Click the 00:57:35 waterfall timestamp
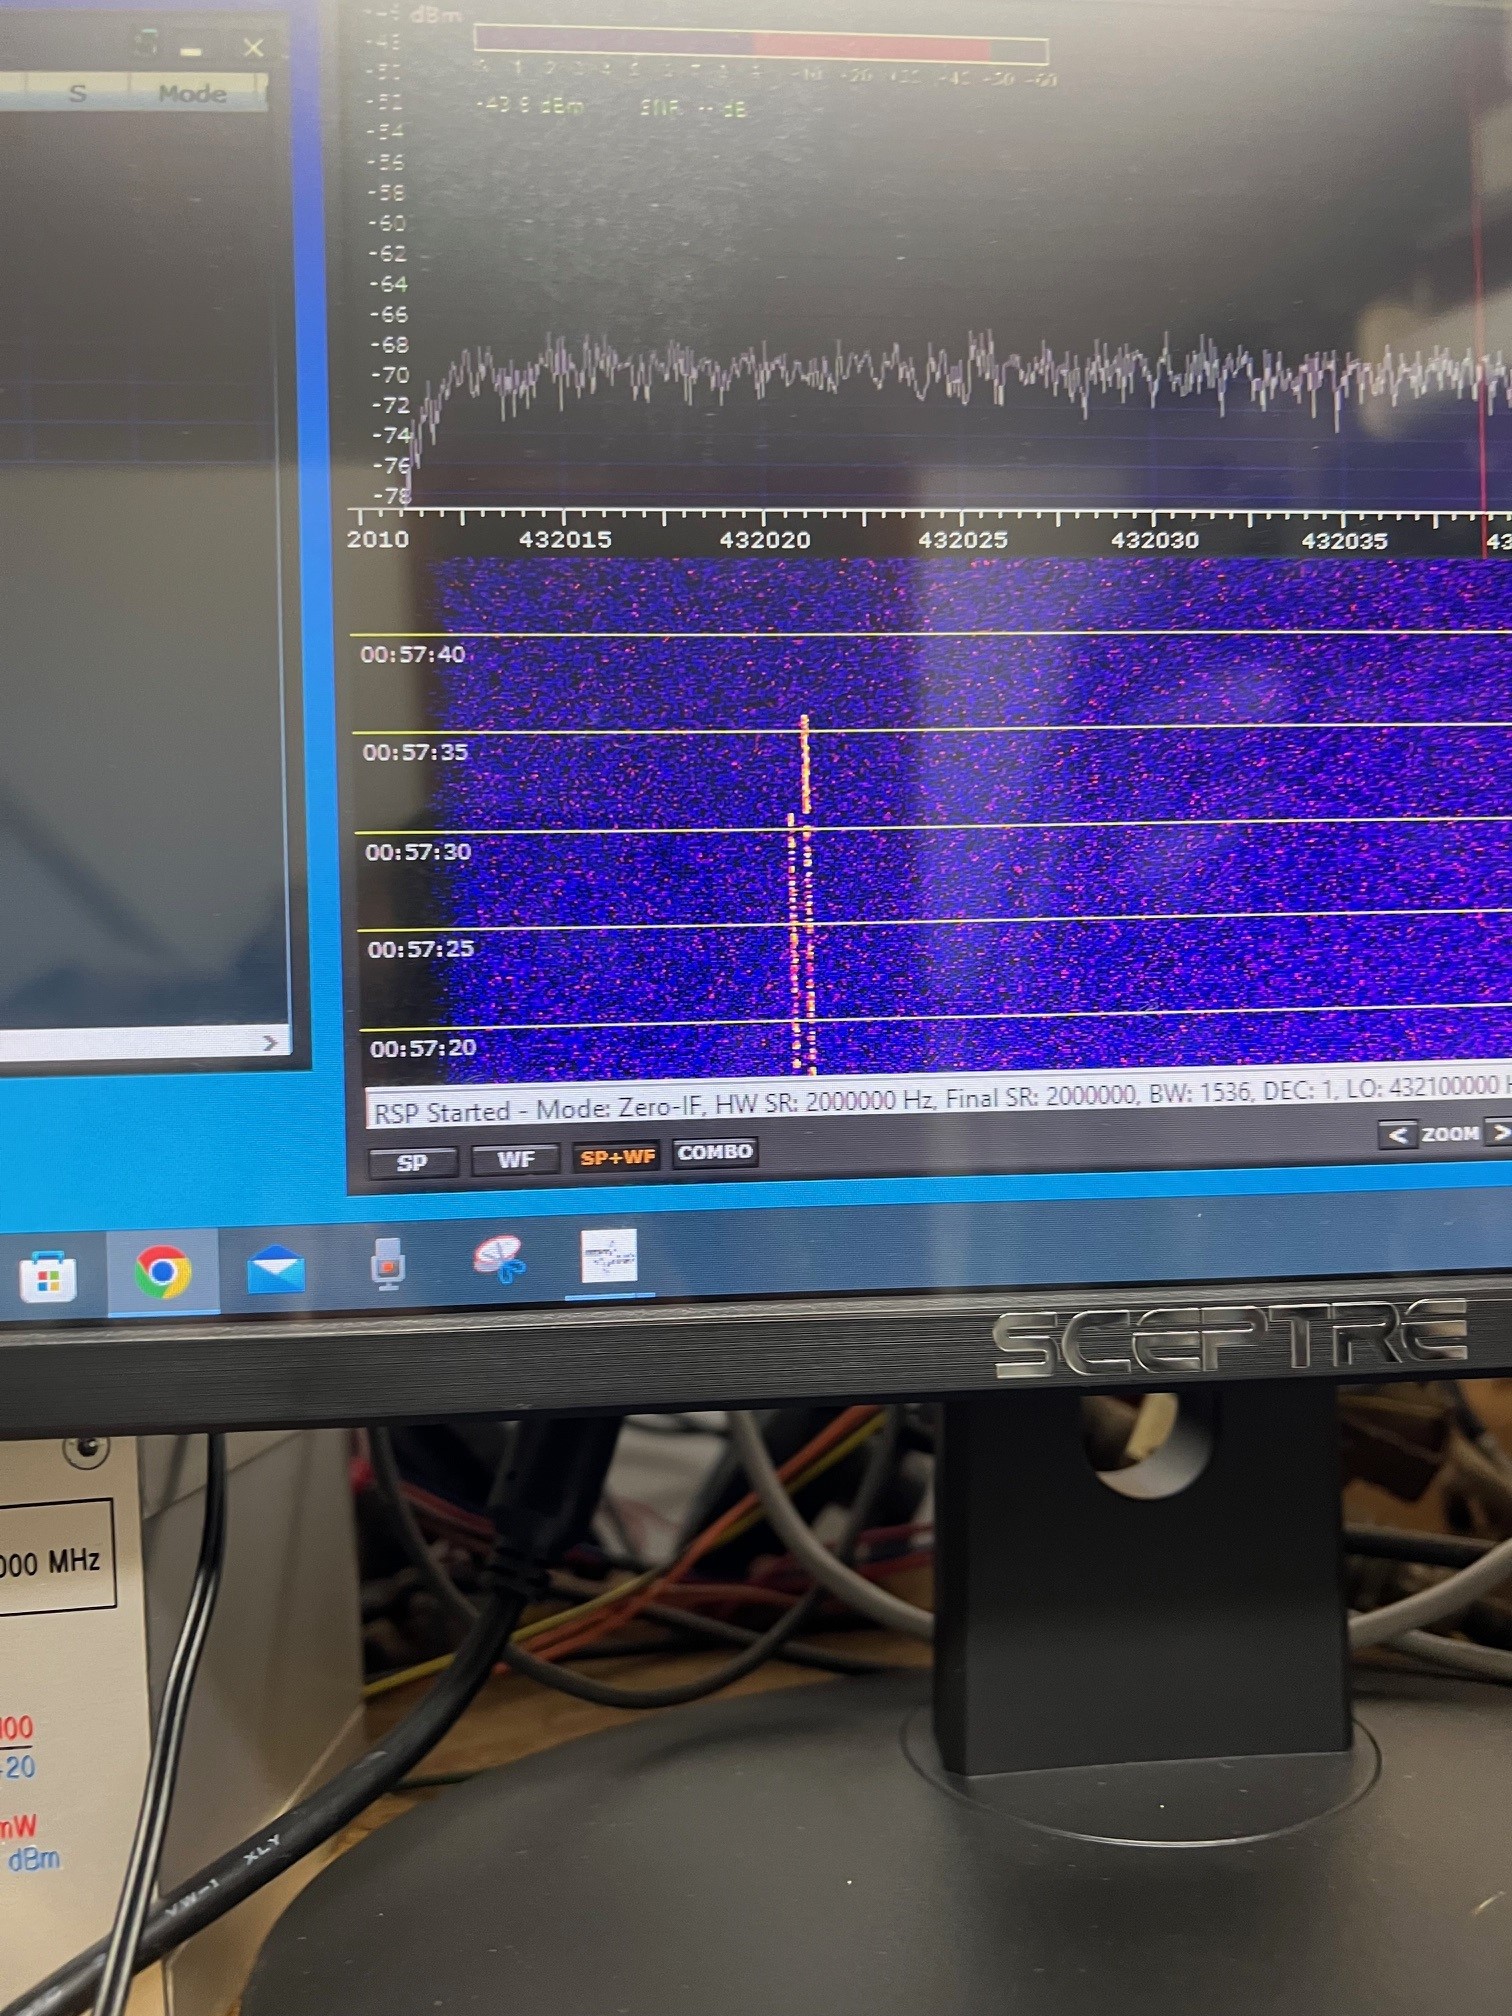The height and width of the screenshot is (2016, 1512). [415, 752]
